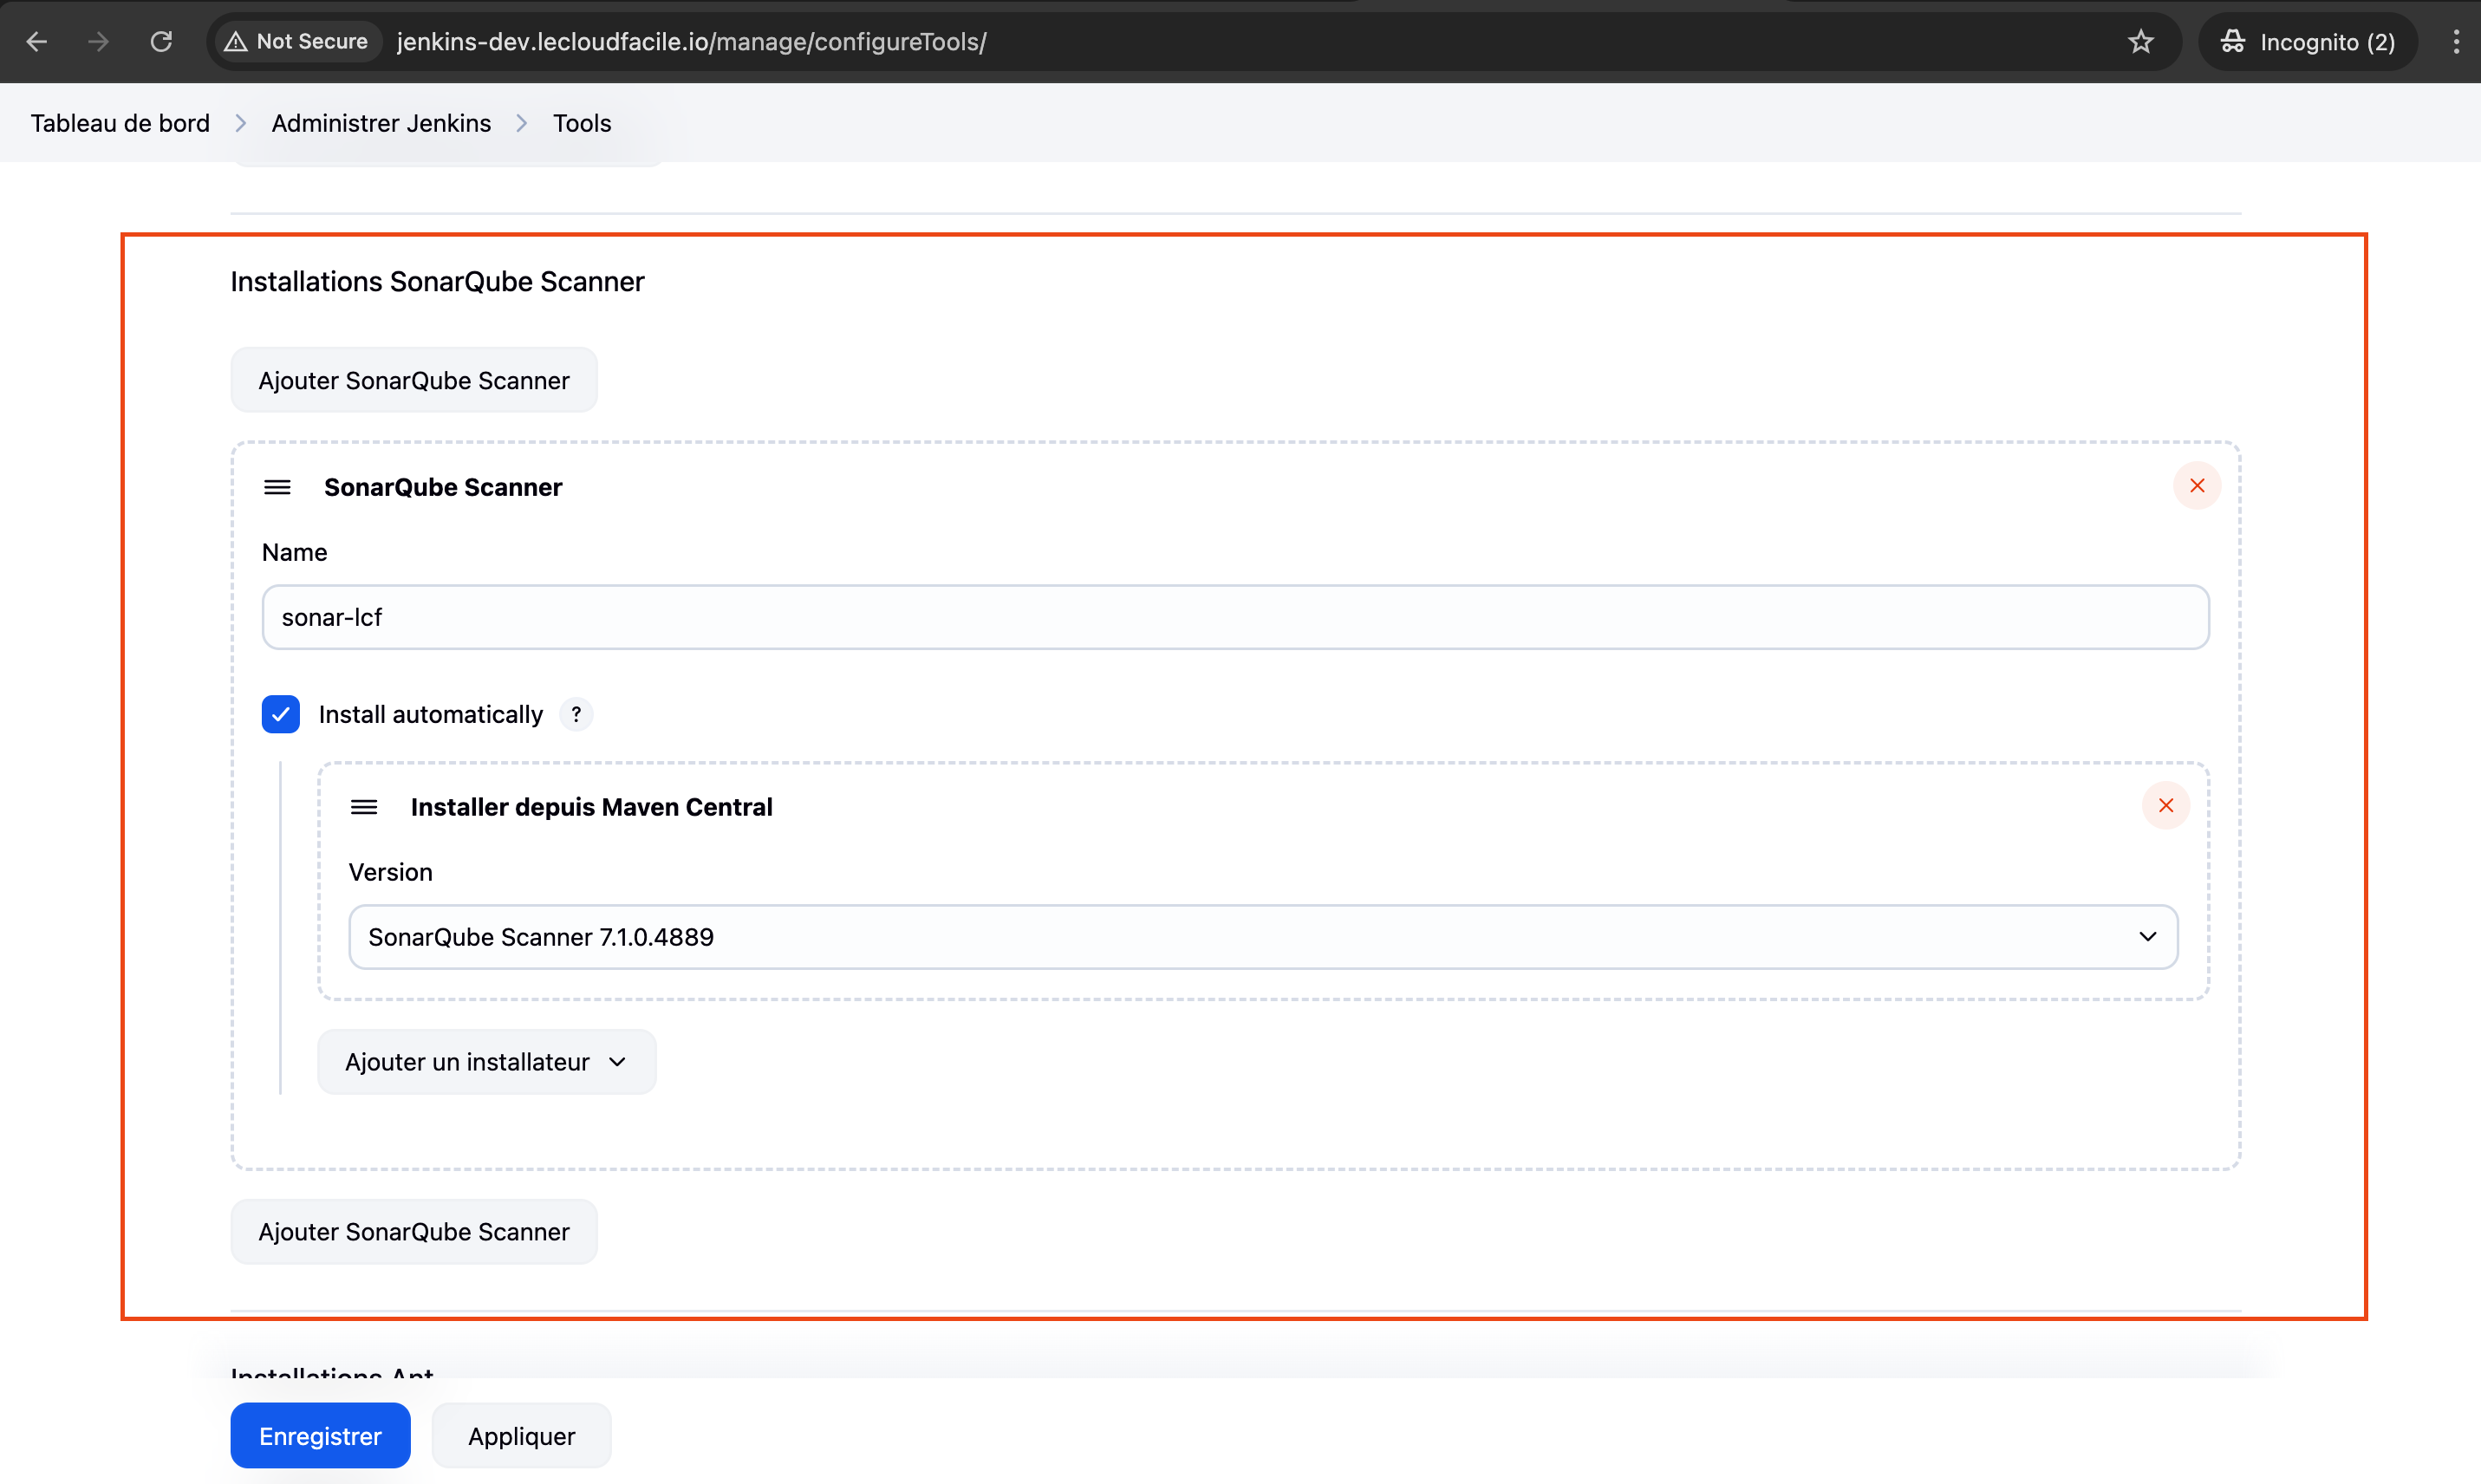2481x1484 pixels.
Task: Open the browser three-dot menu
Action: [2455, 41]
